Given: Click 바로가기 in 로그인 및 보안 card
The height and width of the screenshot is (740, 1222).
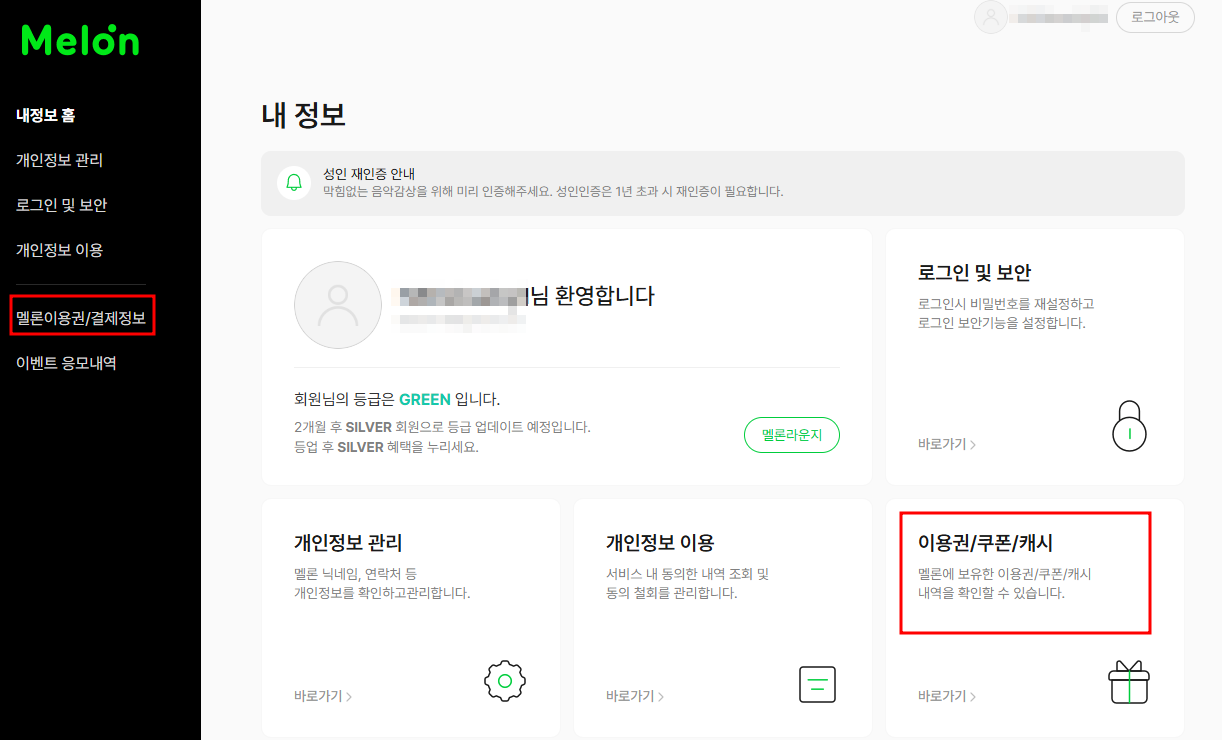Looking at the screenshot, I should tap(947, 444).
